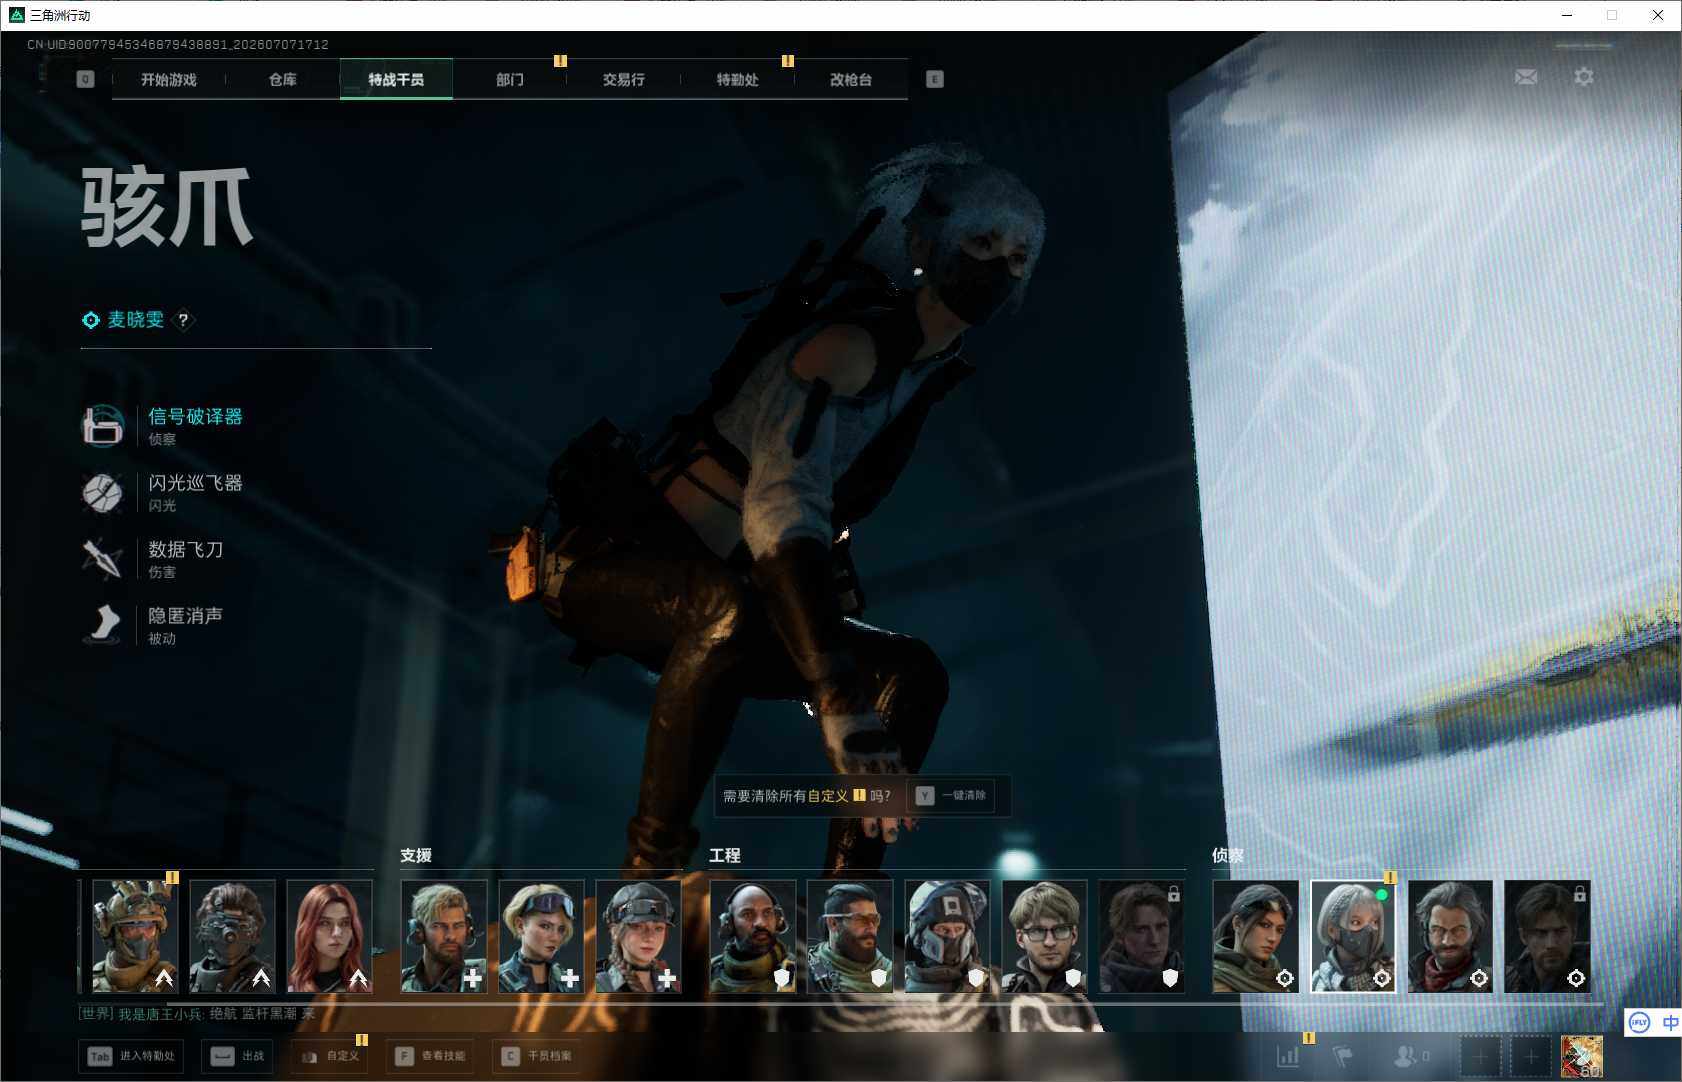
Task: Click the flag icon in bottom bar
Action: pos(1343,1056)
